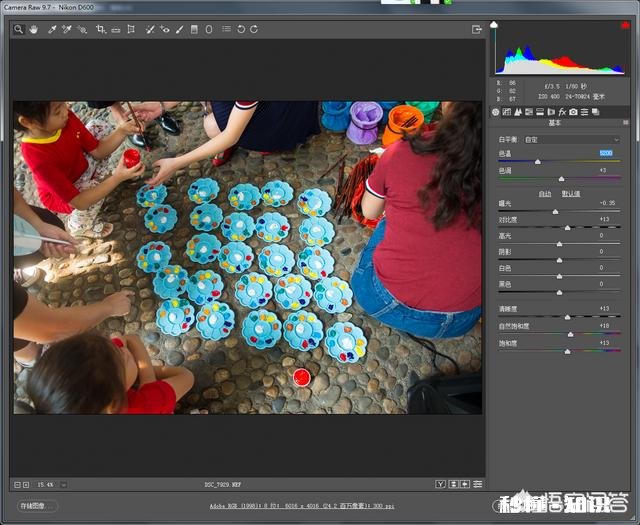Adjust the saturation (饱和度) slider
640x525 pixels.
pyautogui.click(x=567, y=351)
